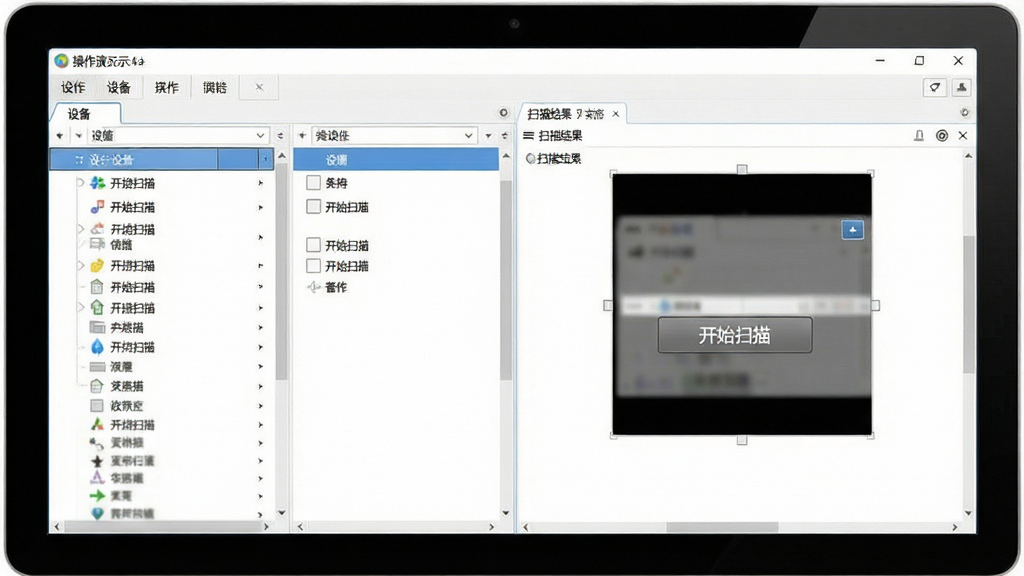The image size is (1024, 576).
Task: Click the updown arrows right of 设備 combo
Action: (280, 136)
